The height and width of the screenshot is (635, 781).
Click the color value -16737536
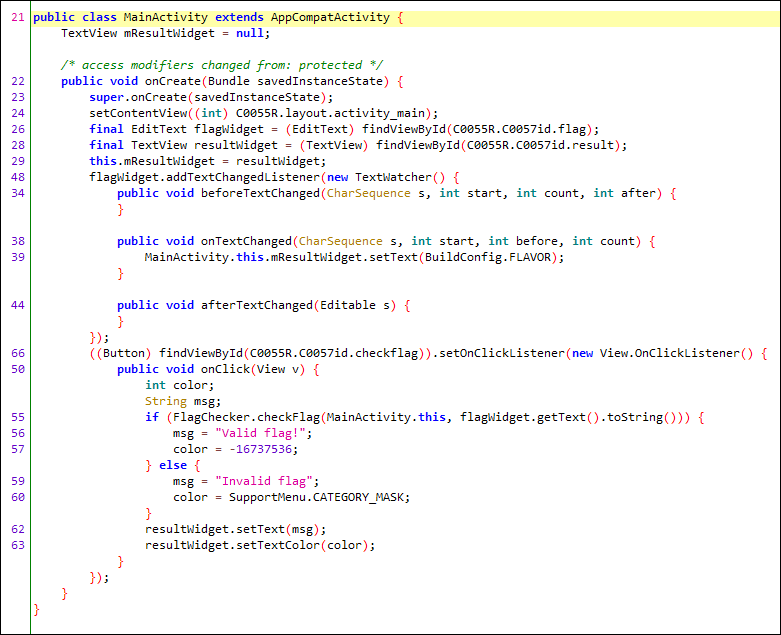(260, 449)
